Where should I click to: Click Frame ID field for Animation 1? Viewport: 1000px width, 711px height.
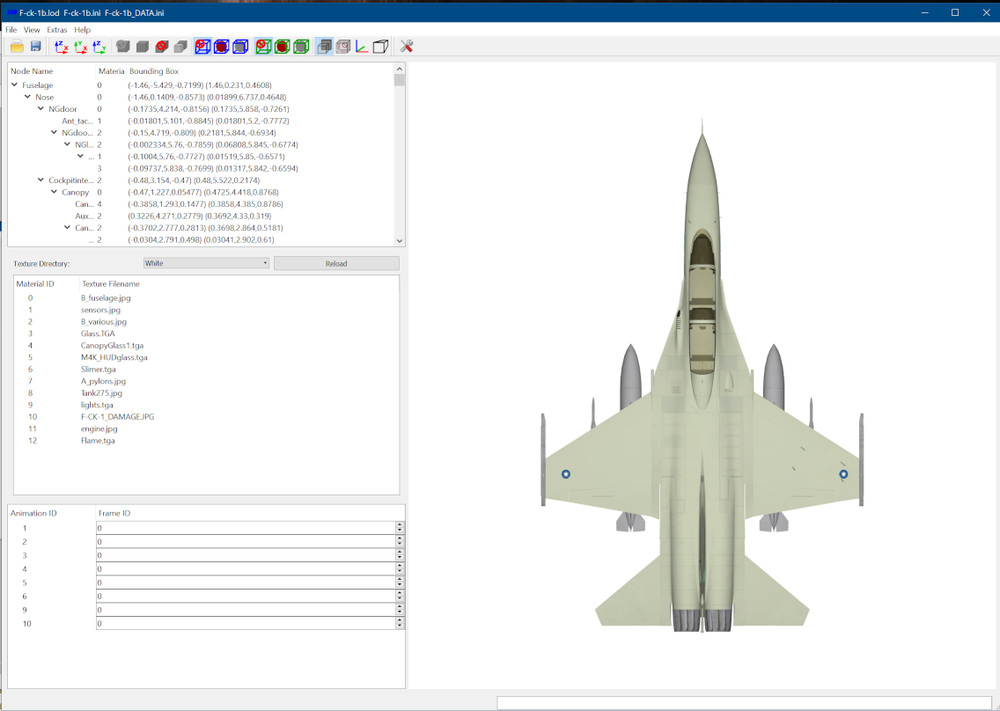pos(246,528)
